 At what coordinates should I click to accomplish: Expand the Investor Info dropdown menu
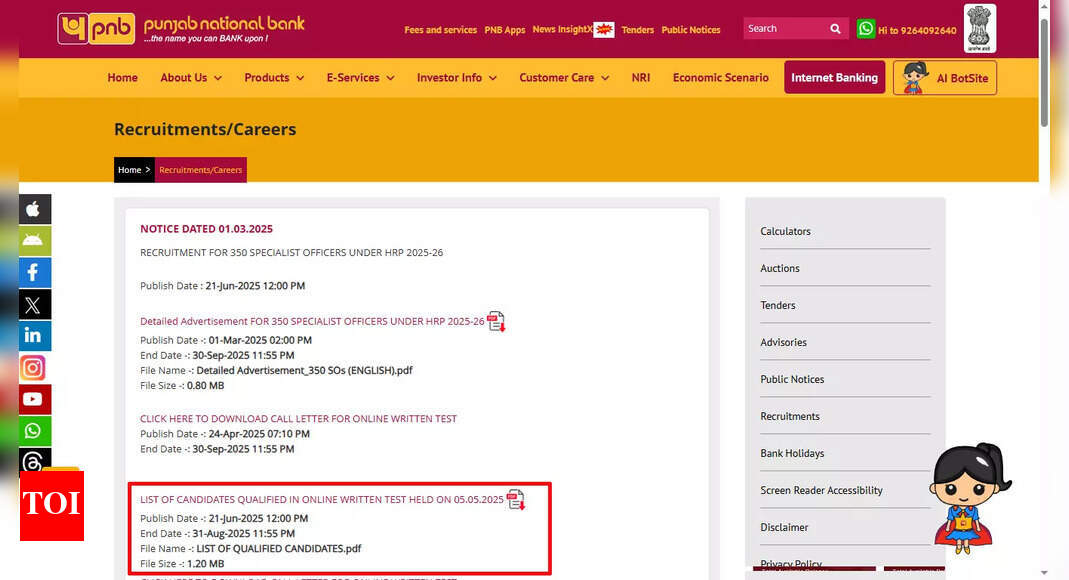[x=456, y=78]
